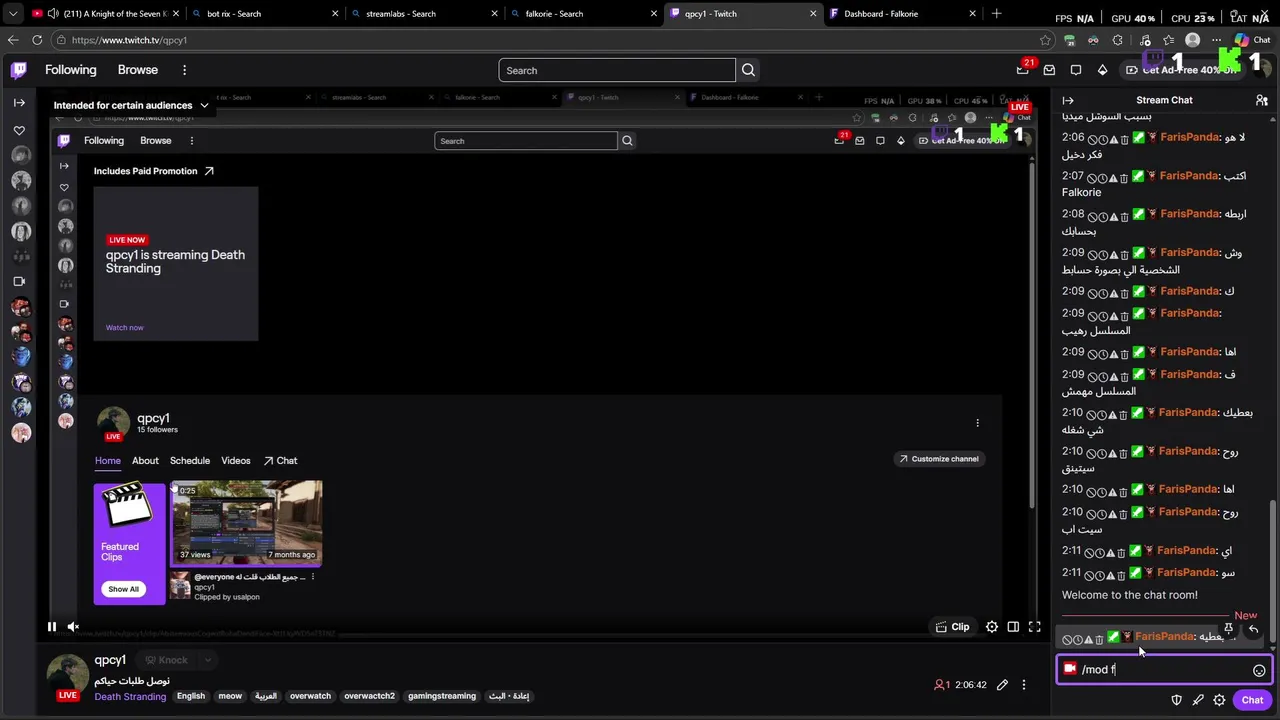Open player settings gear
This screenshot has height=720, width=1280.
[x=992, y=627]
